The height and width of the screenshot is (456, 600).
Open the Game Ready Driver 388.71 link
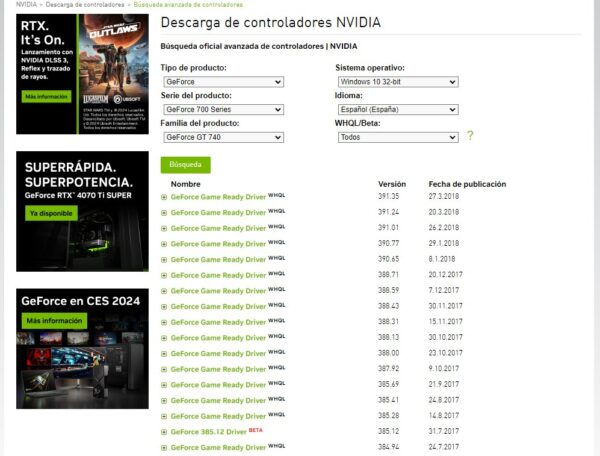point(218,275)
